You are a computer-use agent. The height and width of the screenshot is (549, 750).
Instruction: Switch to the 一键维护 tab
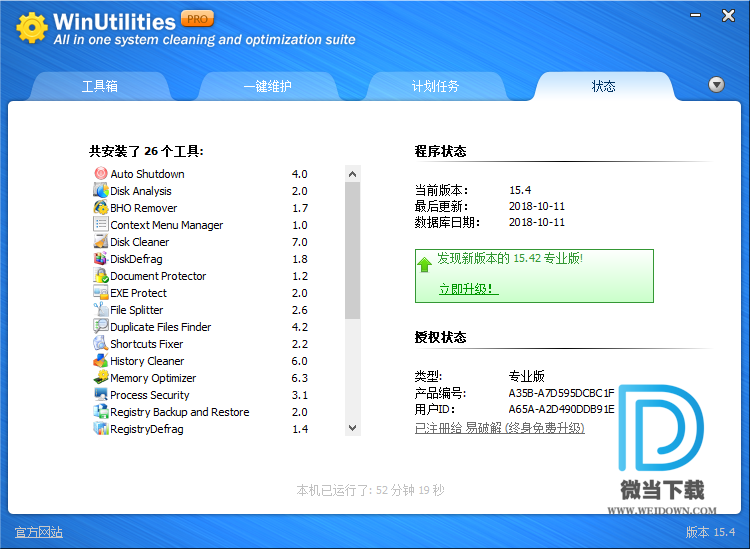pos(267,86)
